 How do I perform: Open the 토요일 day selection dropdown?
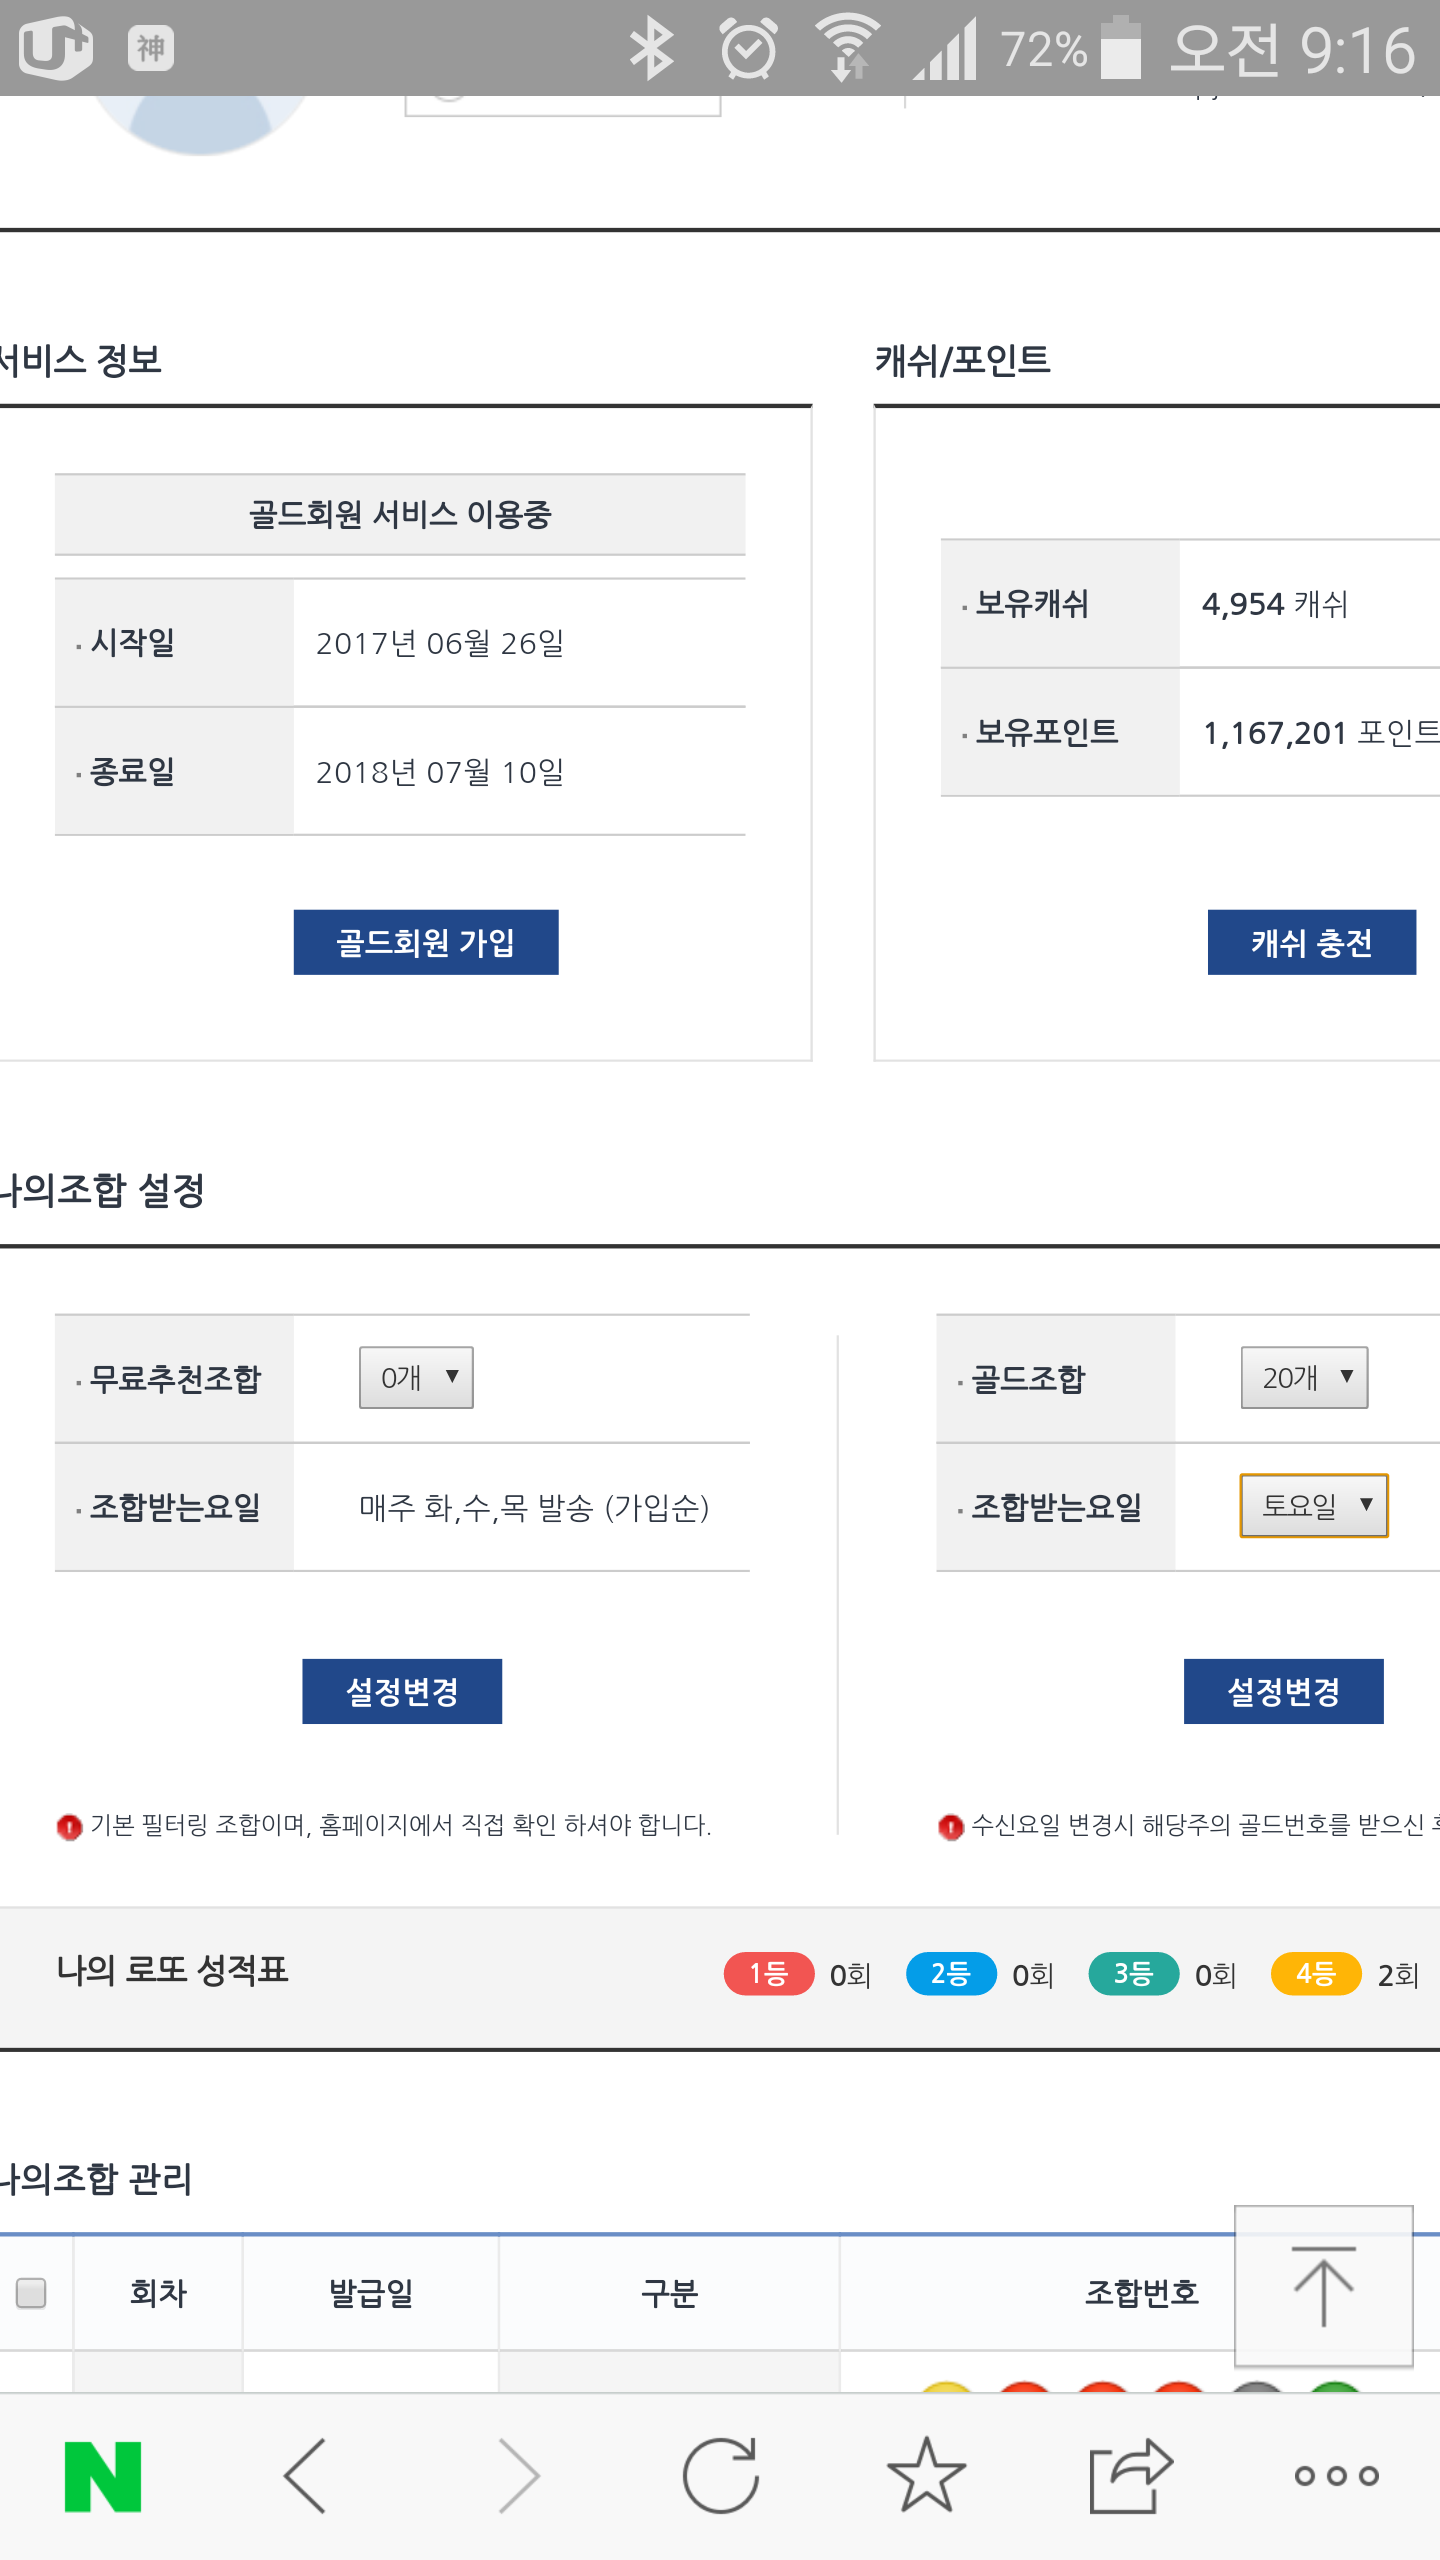click(1314, 1505)
